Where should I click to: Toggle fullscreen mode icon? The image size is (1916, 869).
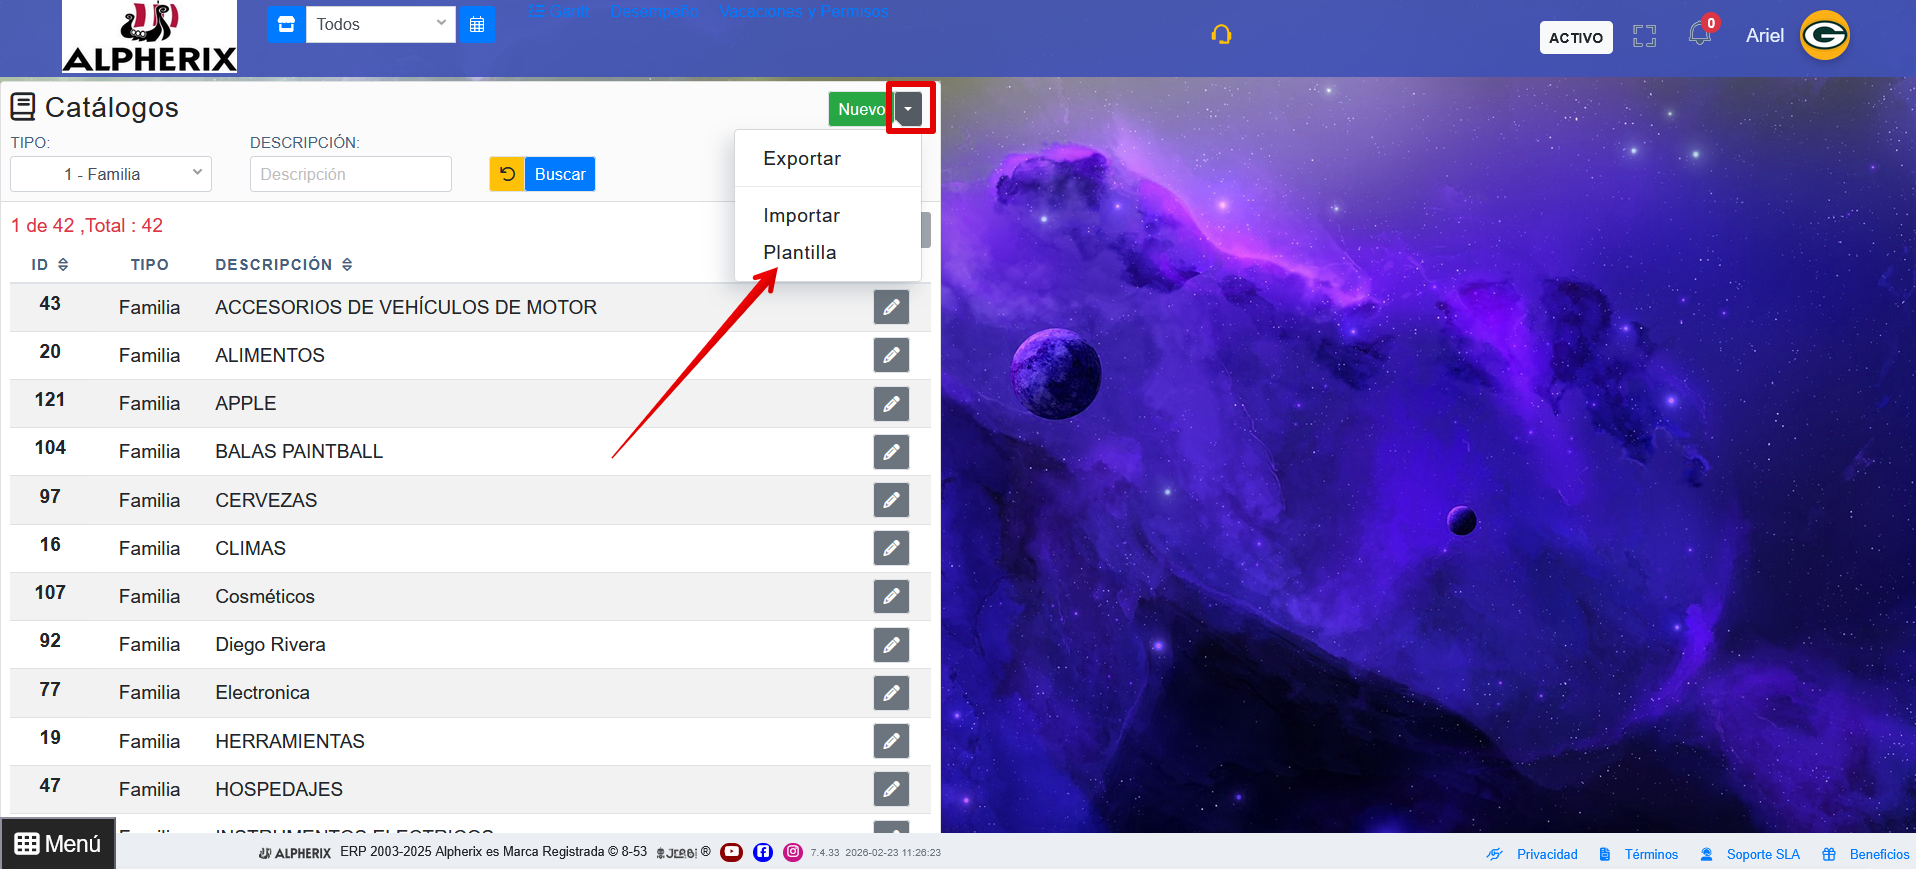click(x=1644, y=37)
